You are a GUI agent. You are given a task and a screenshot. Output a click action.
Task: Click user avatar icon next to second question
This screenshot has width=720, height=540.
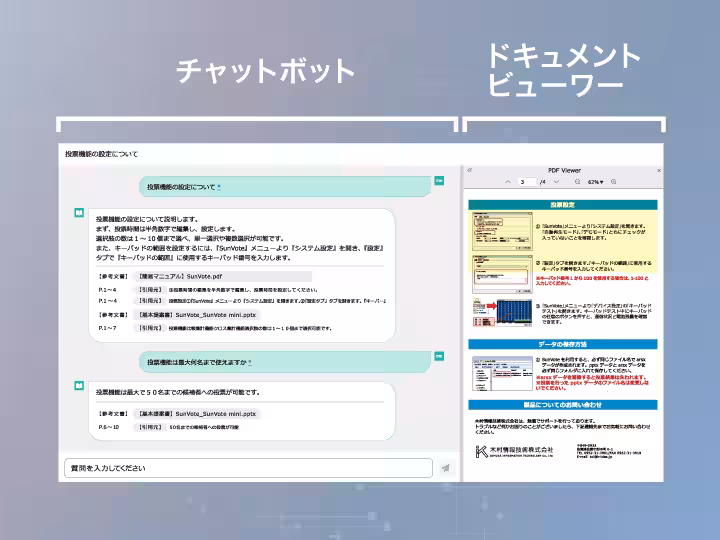[439, 356]
